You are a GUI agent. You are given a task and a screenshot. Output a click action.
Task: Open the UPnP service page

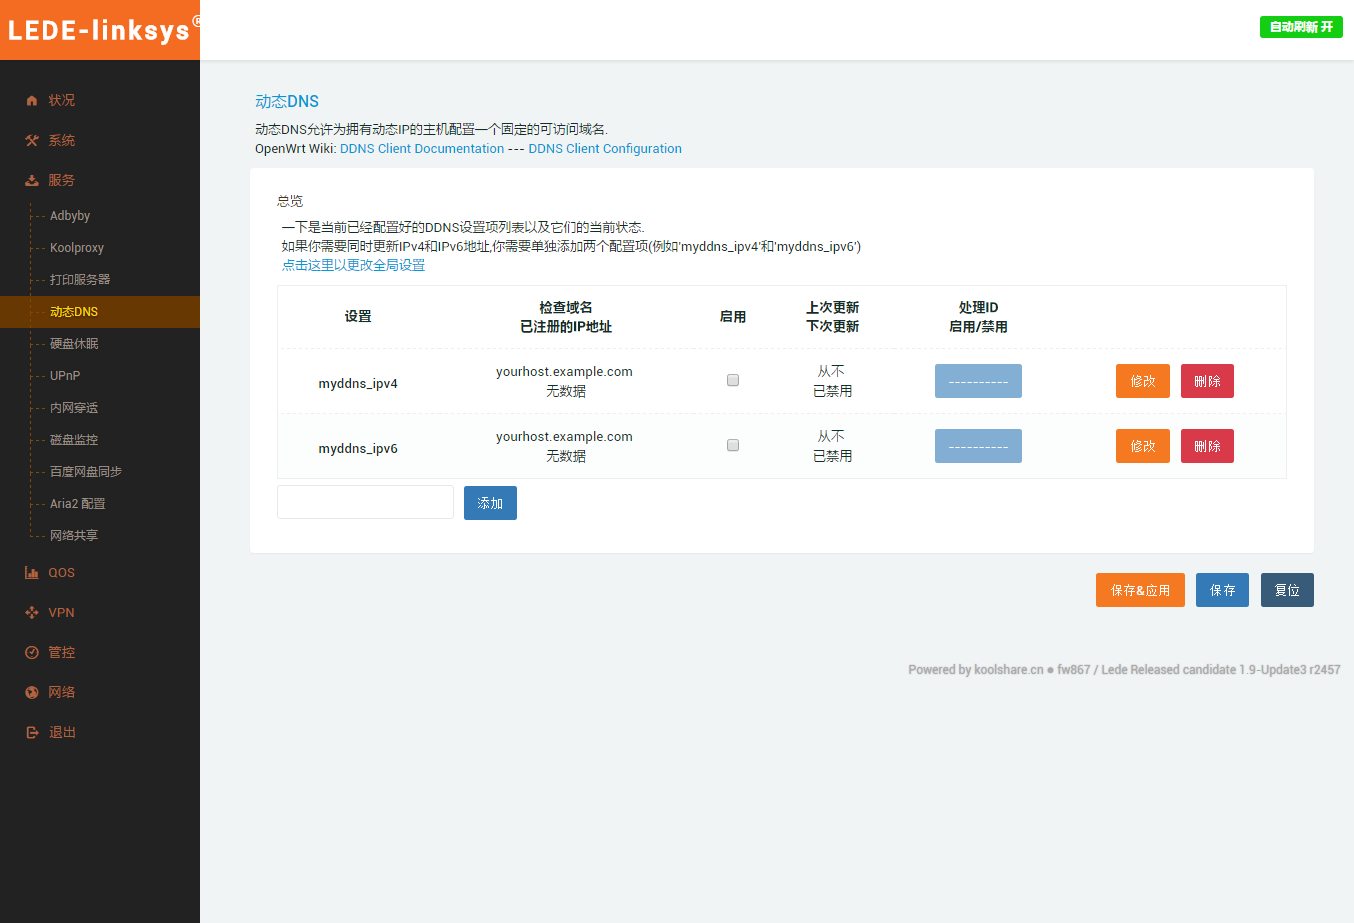point(65,376)
